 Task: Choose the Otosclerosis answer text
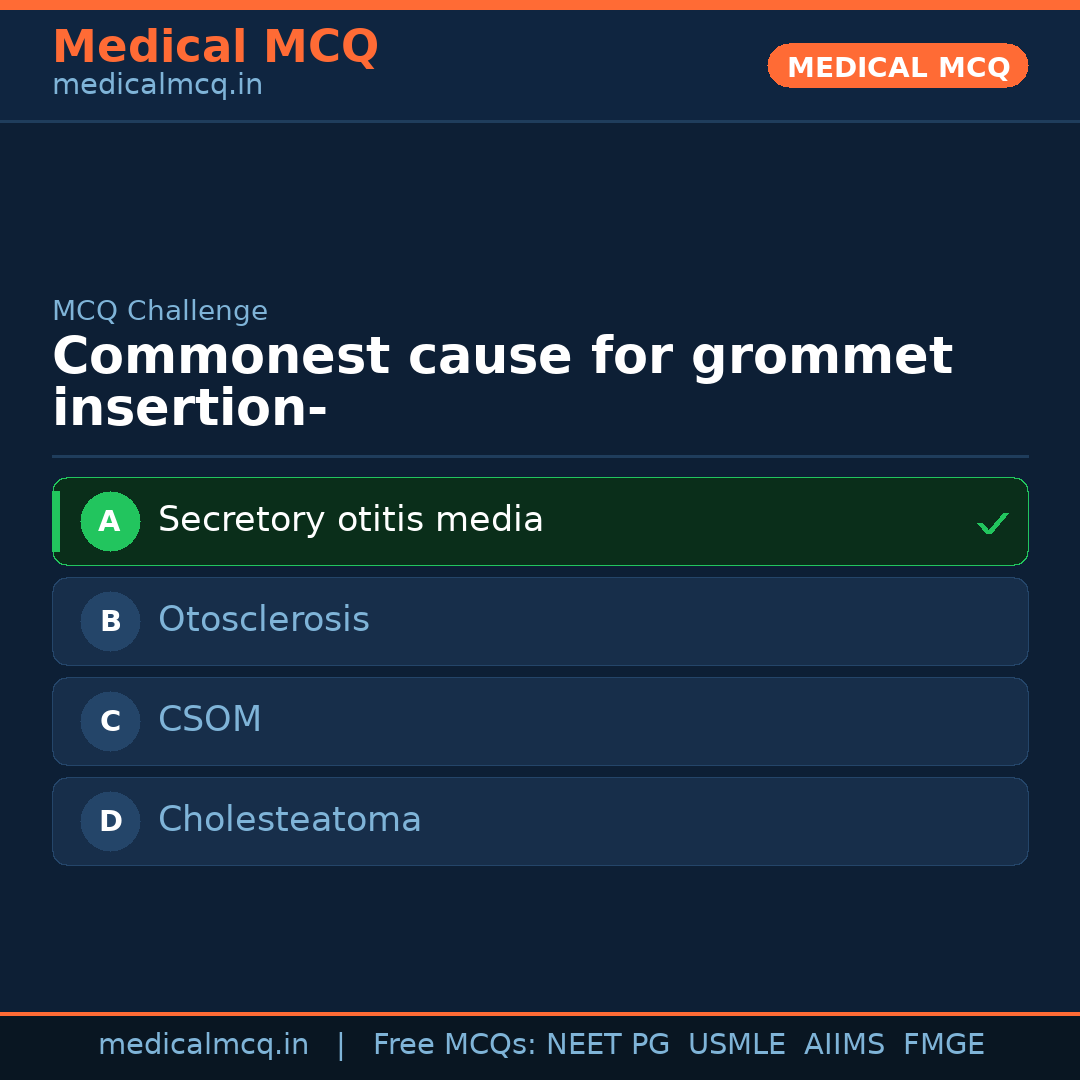tap(264, 620)
